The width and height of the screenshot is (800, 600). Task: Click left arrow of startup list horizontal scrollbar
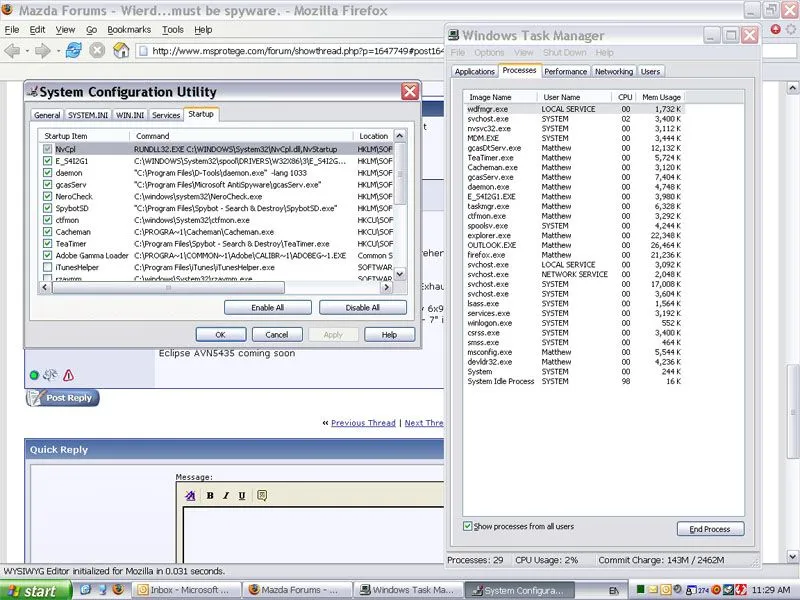click(x=44, y=287)
